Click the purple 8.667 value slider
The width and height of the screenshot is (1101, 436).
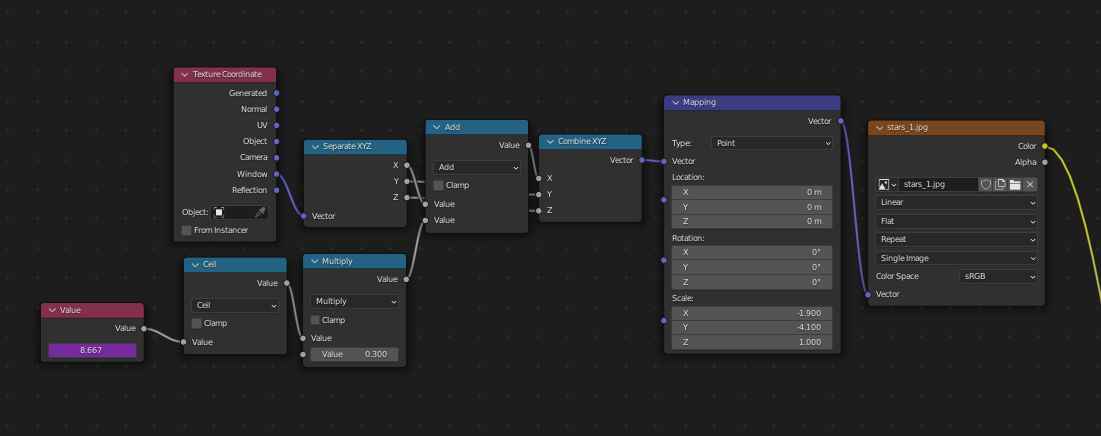point(92,350)
